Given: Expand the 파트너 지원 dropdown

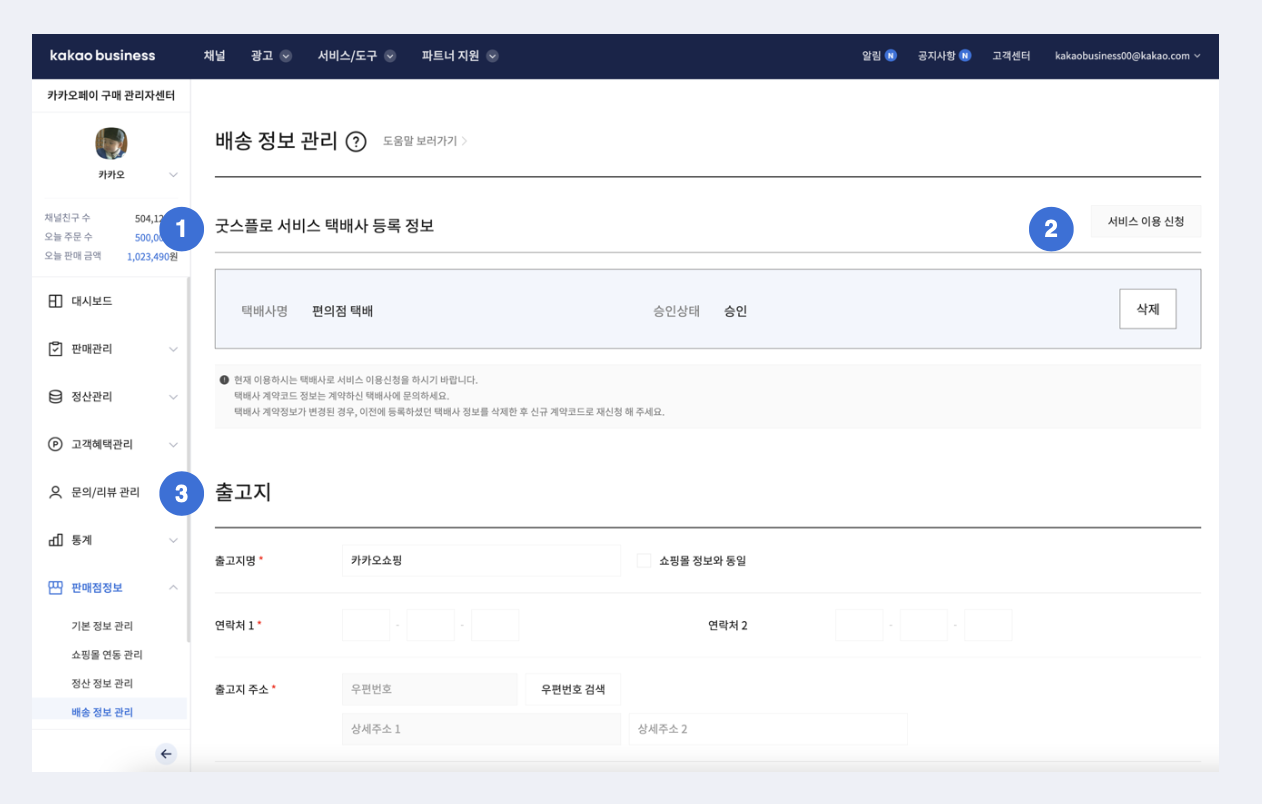Looking at the screenshot, I should coord(460,56).
